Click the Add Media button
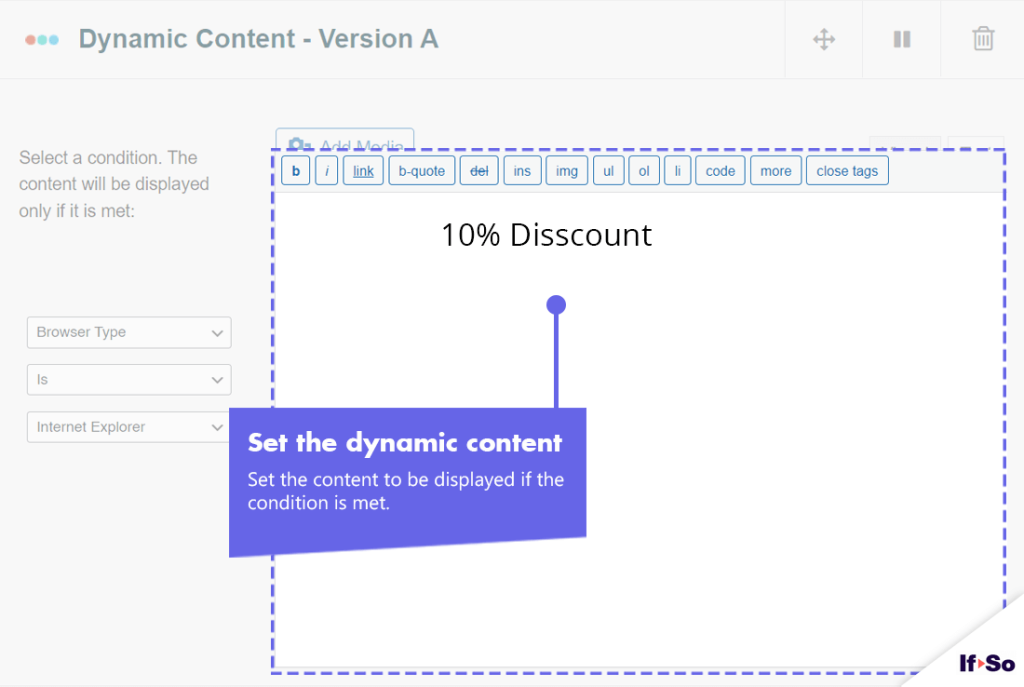1024x687 pixels. 345,139
